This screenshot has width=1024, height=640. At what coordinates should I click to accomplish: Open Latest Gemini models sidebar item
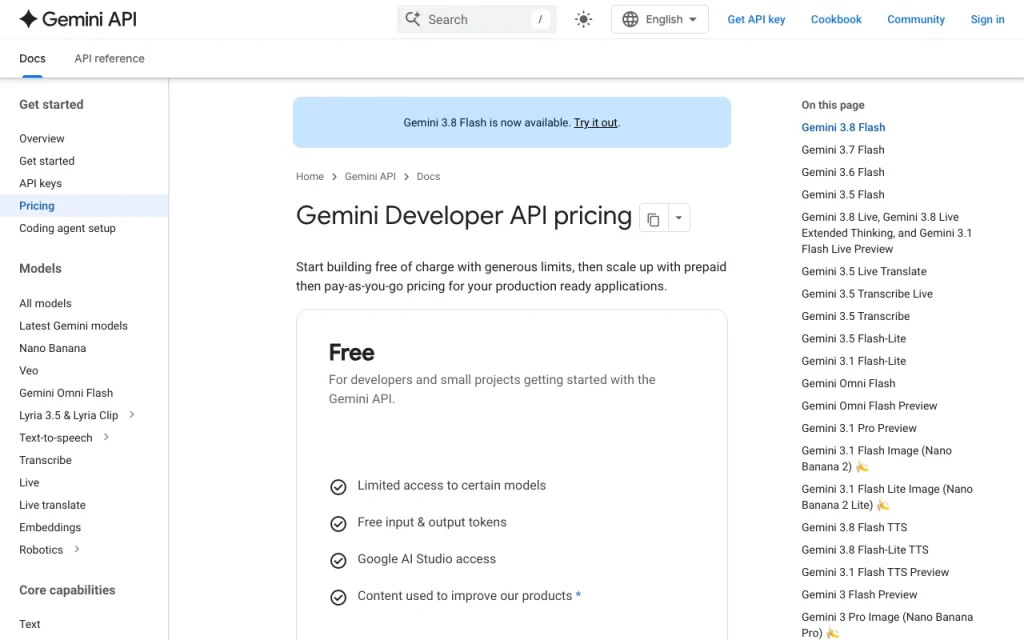click(x=73, y=325)
